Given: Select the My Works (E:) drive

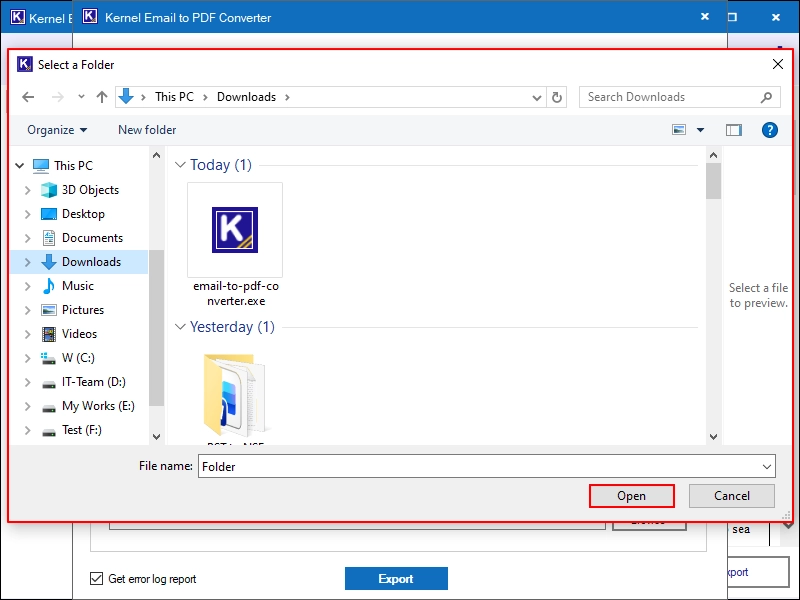Looking at the screenshot, I should (98, 406).
